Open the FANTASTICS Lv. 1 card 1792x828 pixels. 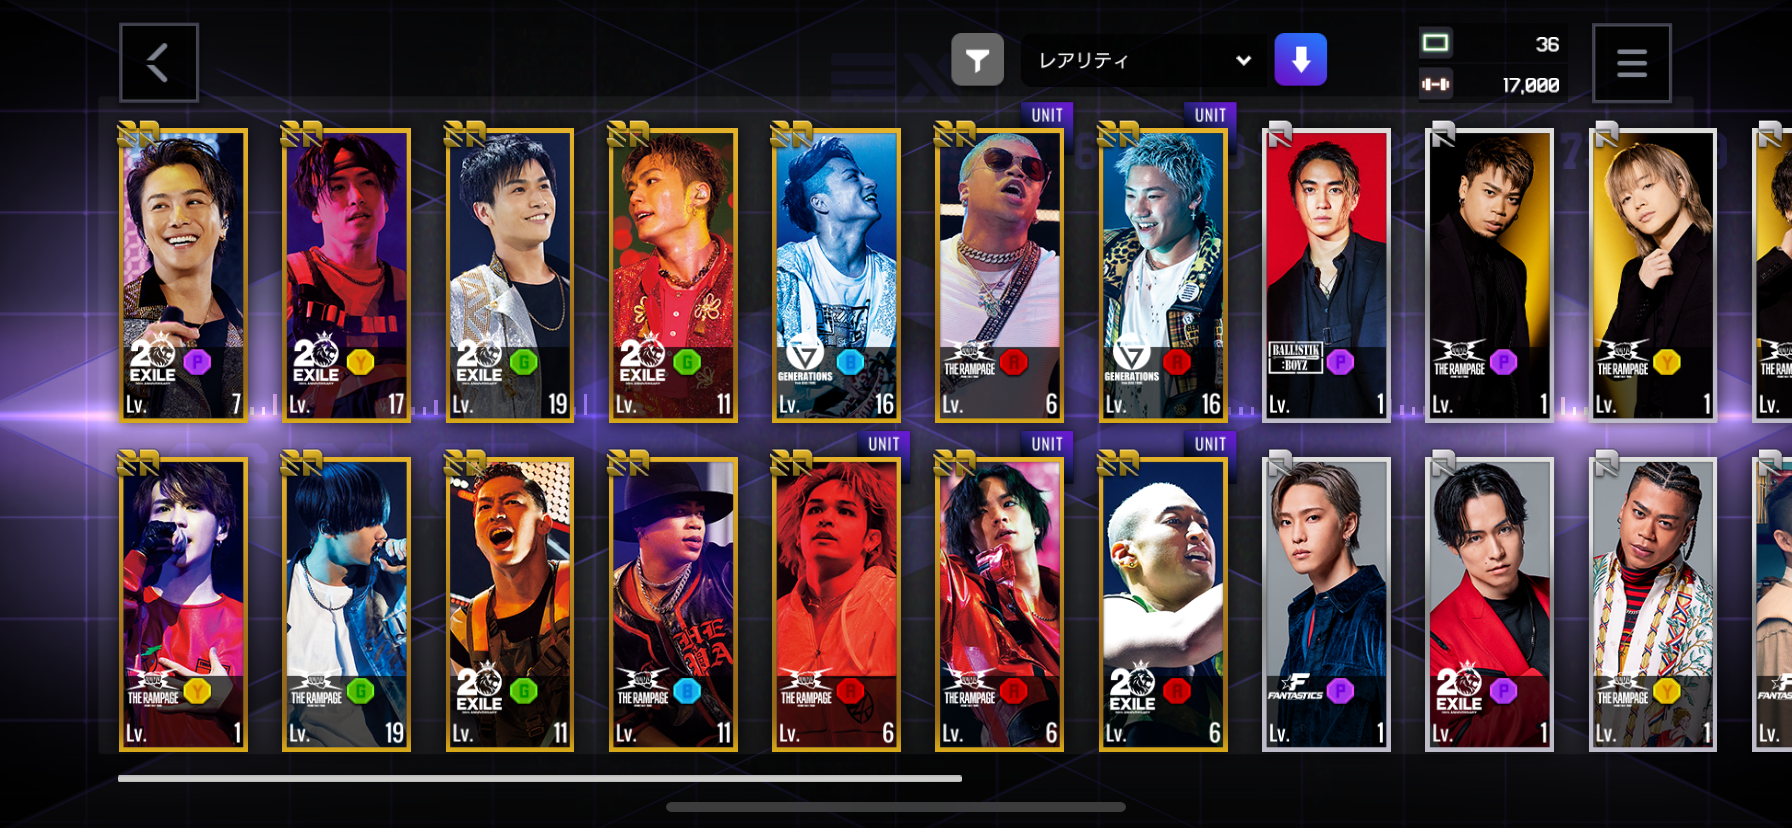tap(1326, 604)
